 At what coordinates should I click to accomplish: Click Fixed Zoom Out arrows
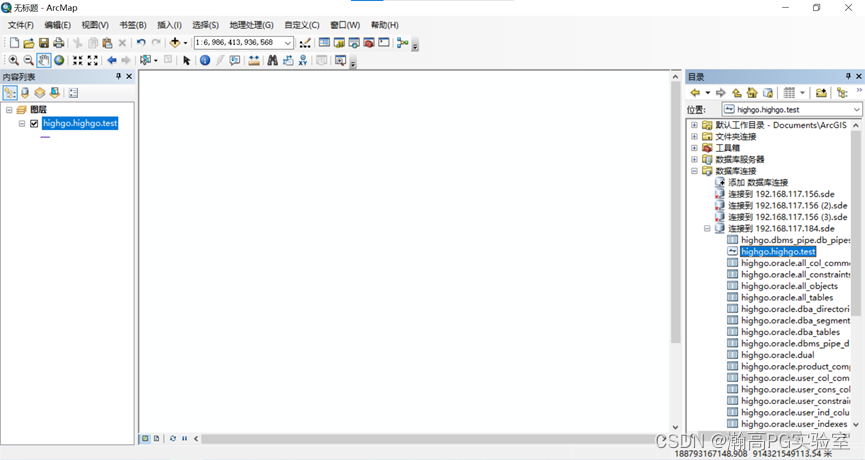pyautogui.click(x=93, y=60)
